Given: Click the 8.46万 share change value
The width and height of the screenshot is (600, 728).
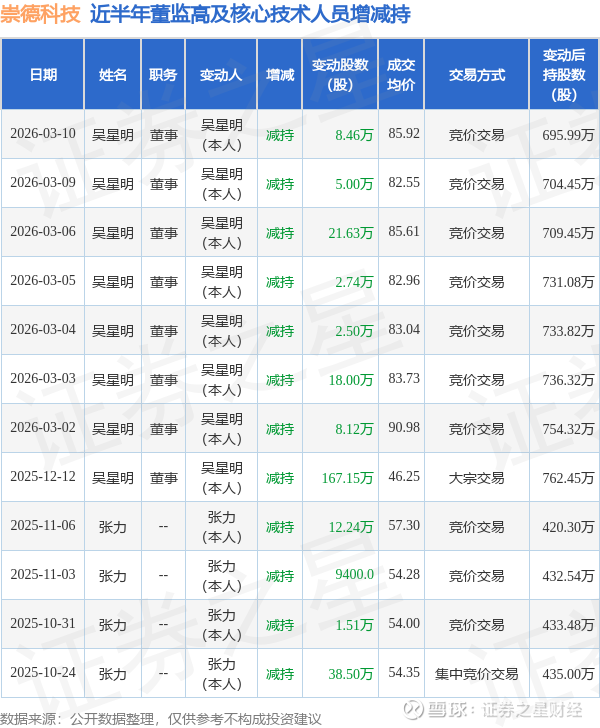Looking at the screenshot, I should [354, 135].
